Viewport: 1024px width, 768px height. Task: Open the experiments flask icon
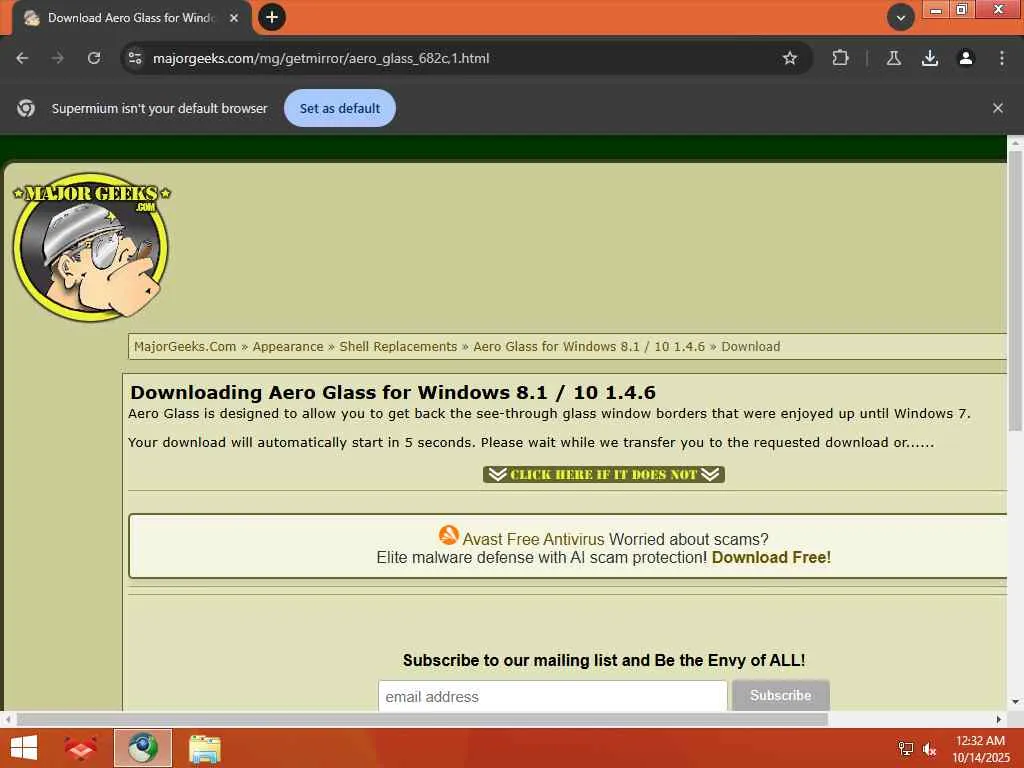[x=893, y=58]
